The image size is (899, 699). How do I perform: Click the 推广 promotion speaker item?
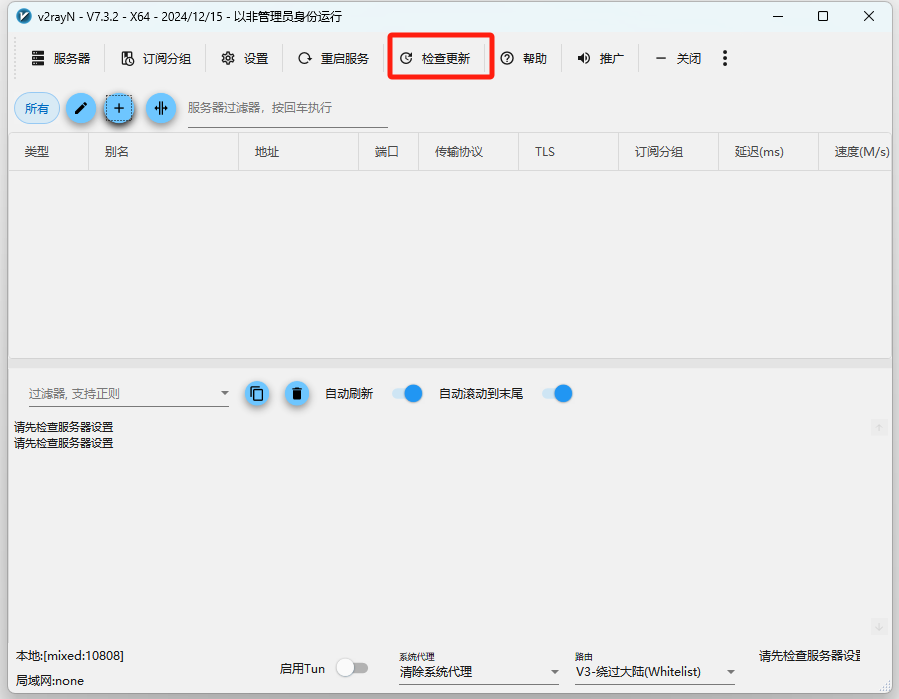(600, 59)
